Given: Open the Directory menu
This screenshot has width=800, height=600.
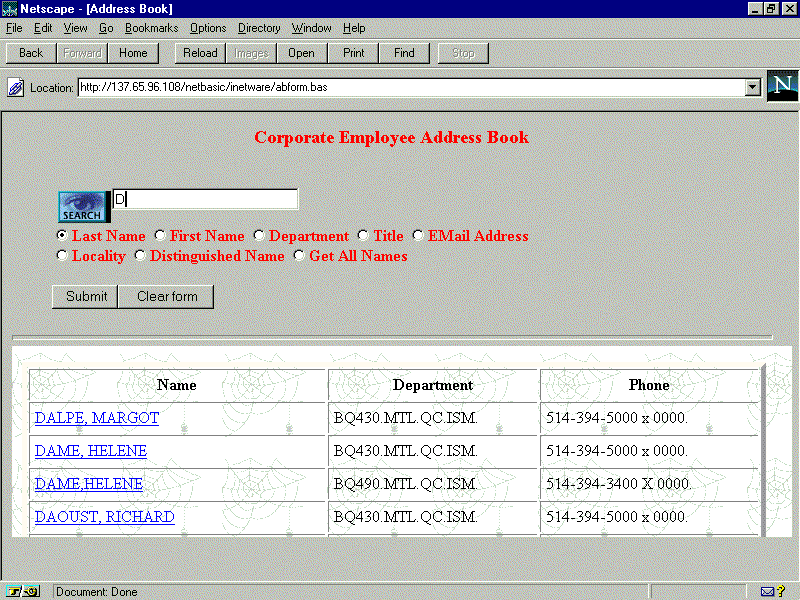Looking at the screenshot, I should click(x=259, y=28).
